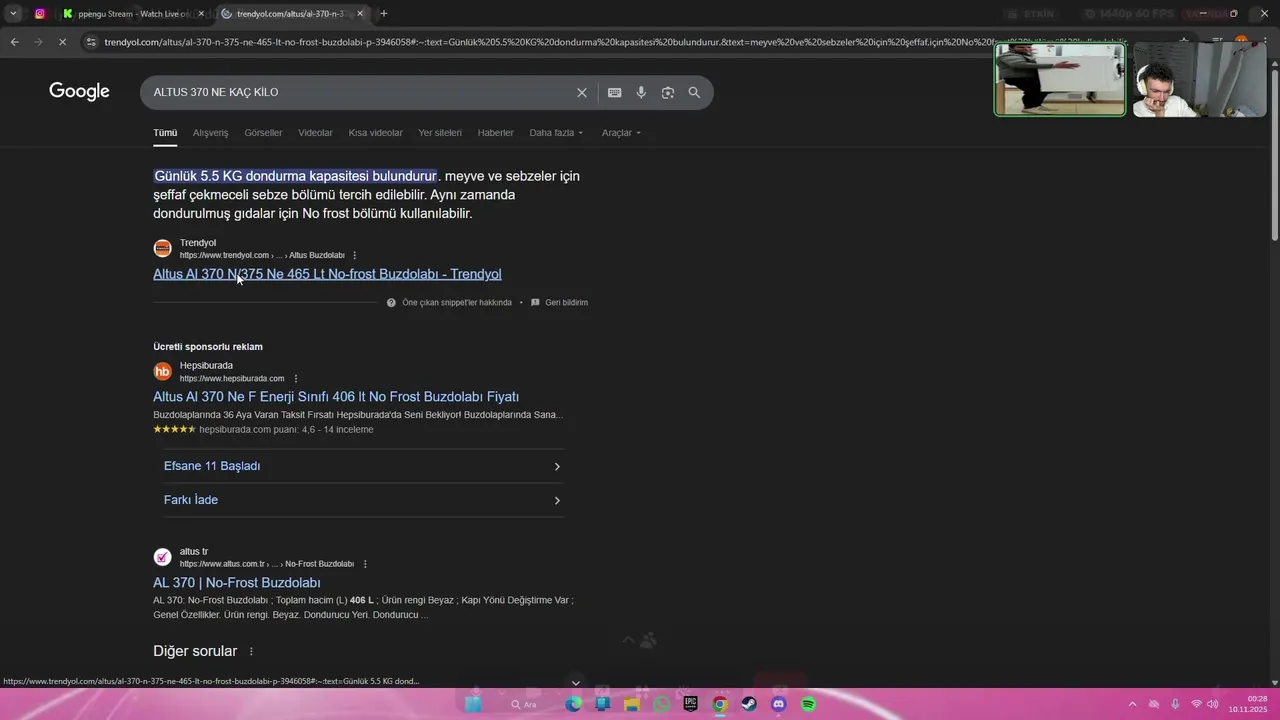Close the ppengu Stream tab

click(x=201, y=14)
